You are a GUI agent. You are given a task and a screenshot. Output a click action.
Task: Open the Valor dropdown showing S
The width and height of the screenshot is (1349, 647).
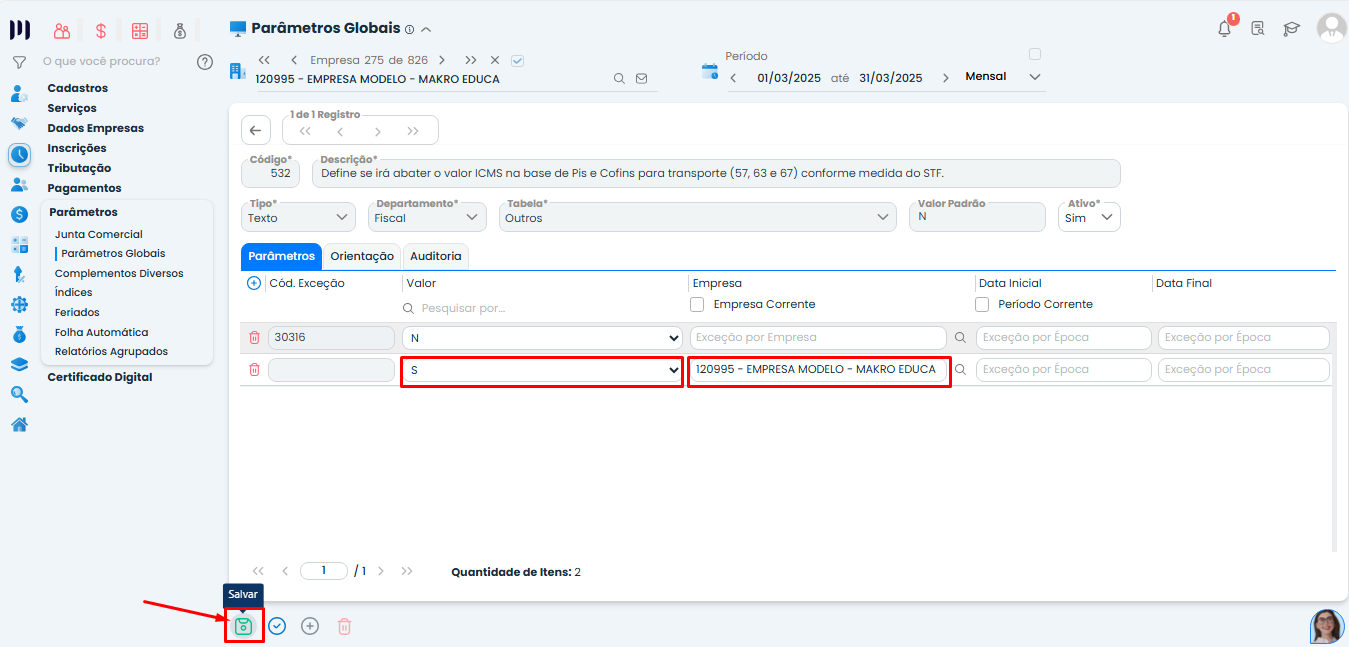point(542,370)
